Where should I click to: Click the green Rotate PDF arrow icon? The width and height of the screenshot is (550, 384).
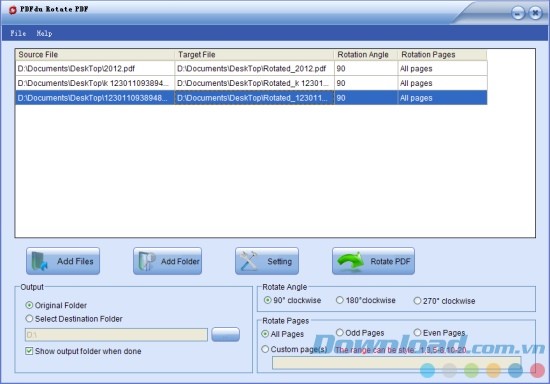[x=350, y=261]
